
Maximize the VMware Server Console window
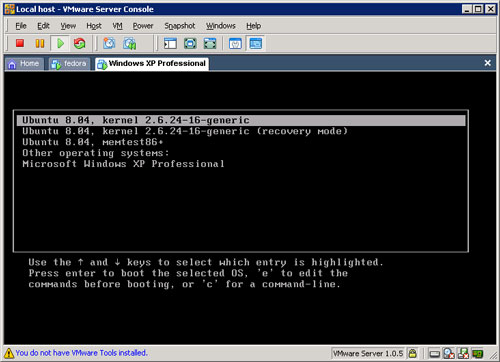(x=478, y=9)
